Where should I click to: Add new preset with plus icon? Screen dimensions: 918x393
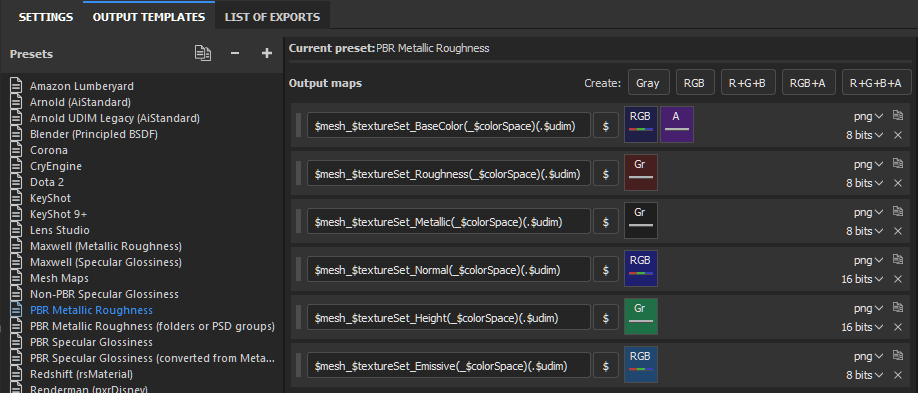click(266, 53)
